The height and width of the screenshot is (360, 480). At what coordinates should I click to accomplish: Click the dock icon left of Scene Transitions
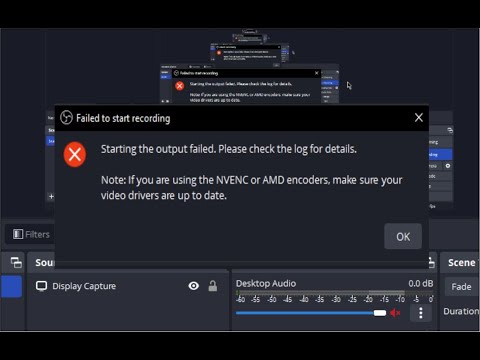(432, 263)
